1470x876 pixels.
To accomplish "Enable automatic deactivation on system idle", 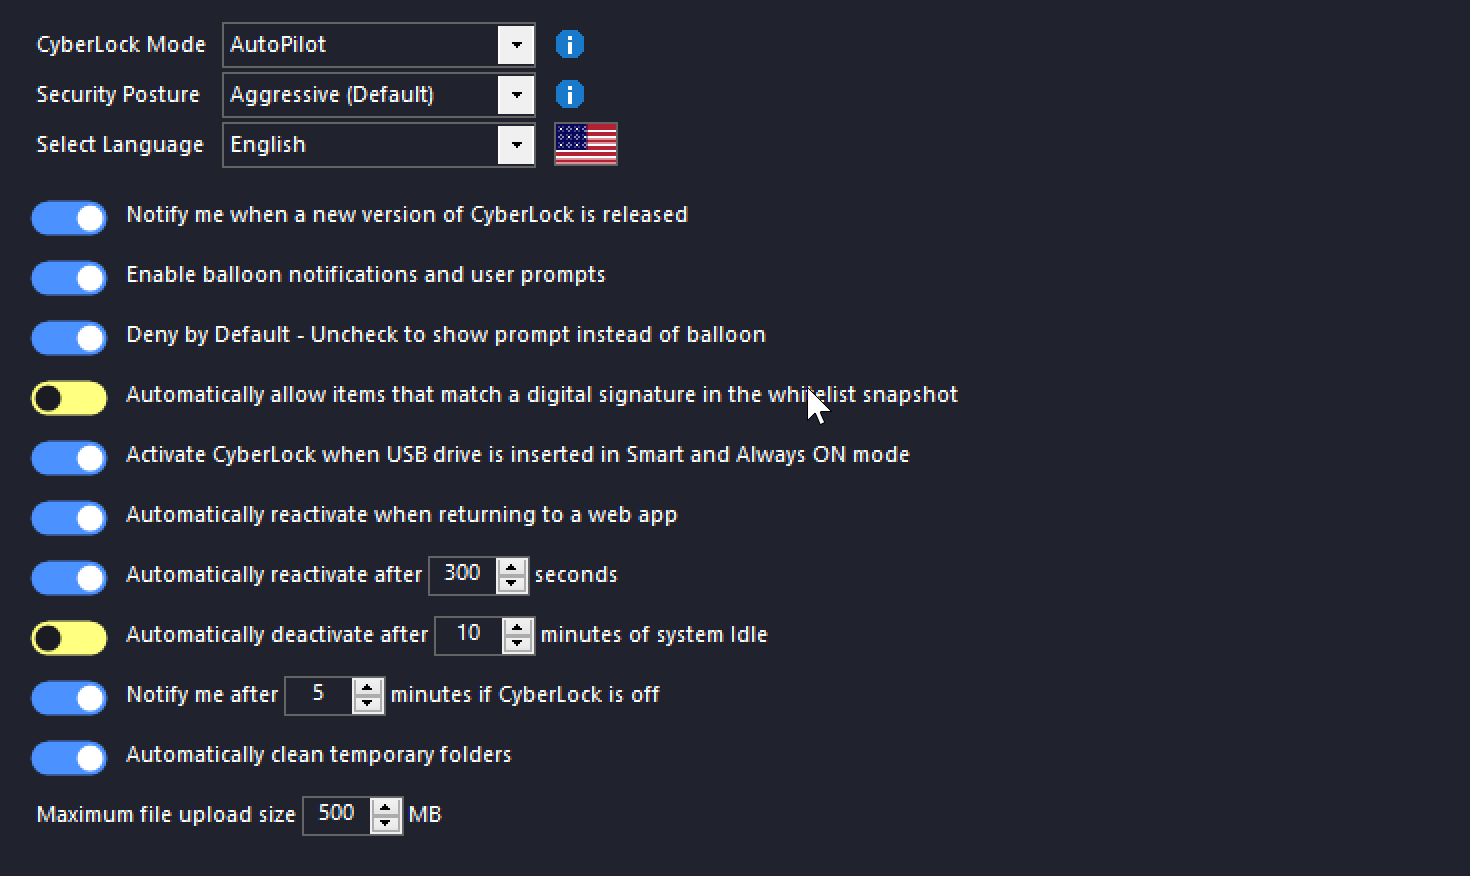I will tap(69, 638).
